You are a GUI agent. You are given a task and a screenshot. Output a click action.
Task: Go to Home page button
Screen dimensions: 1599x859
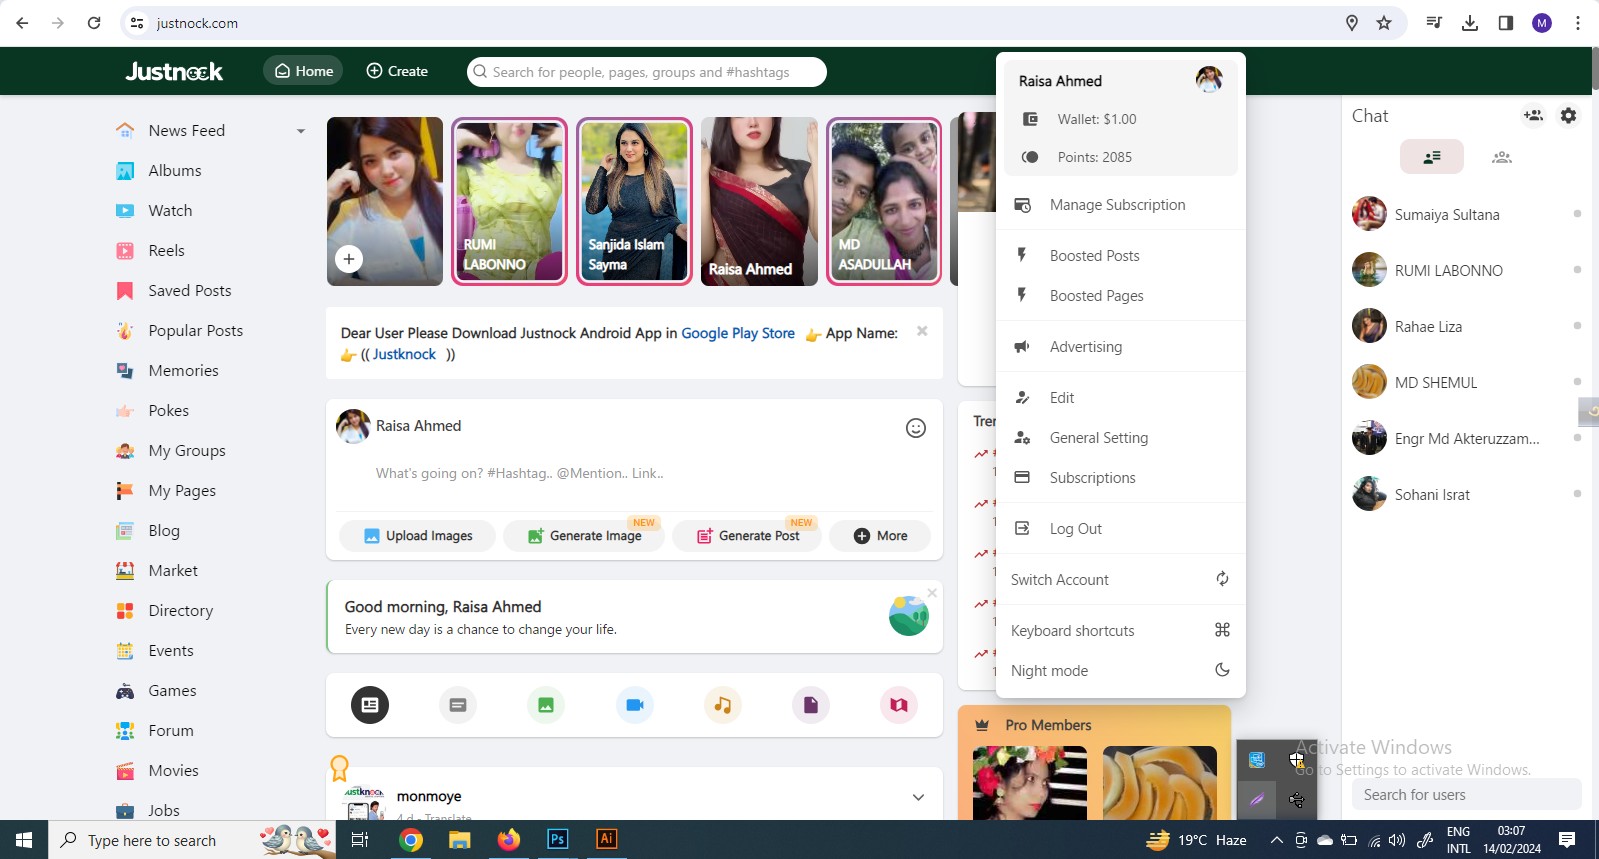tap(304, 71)
